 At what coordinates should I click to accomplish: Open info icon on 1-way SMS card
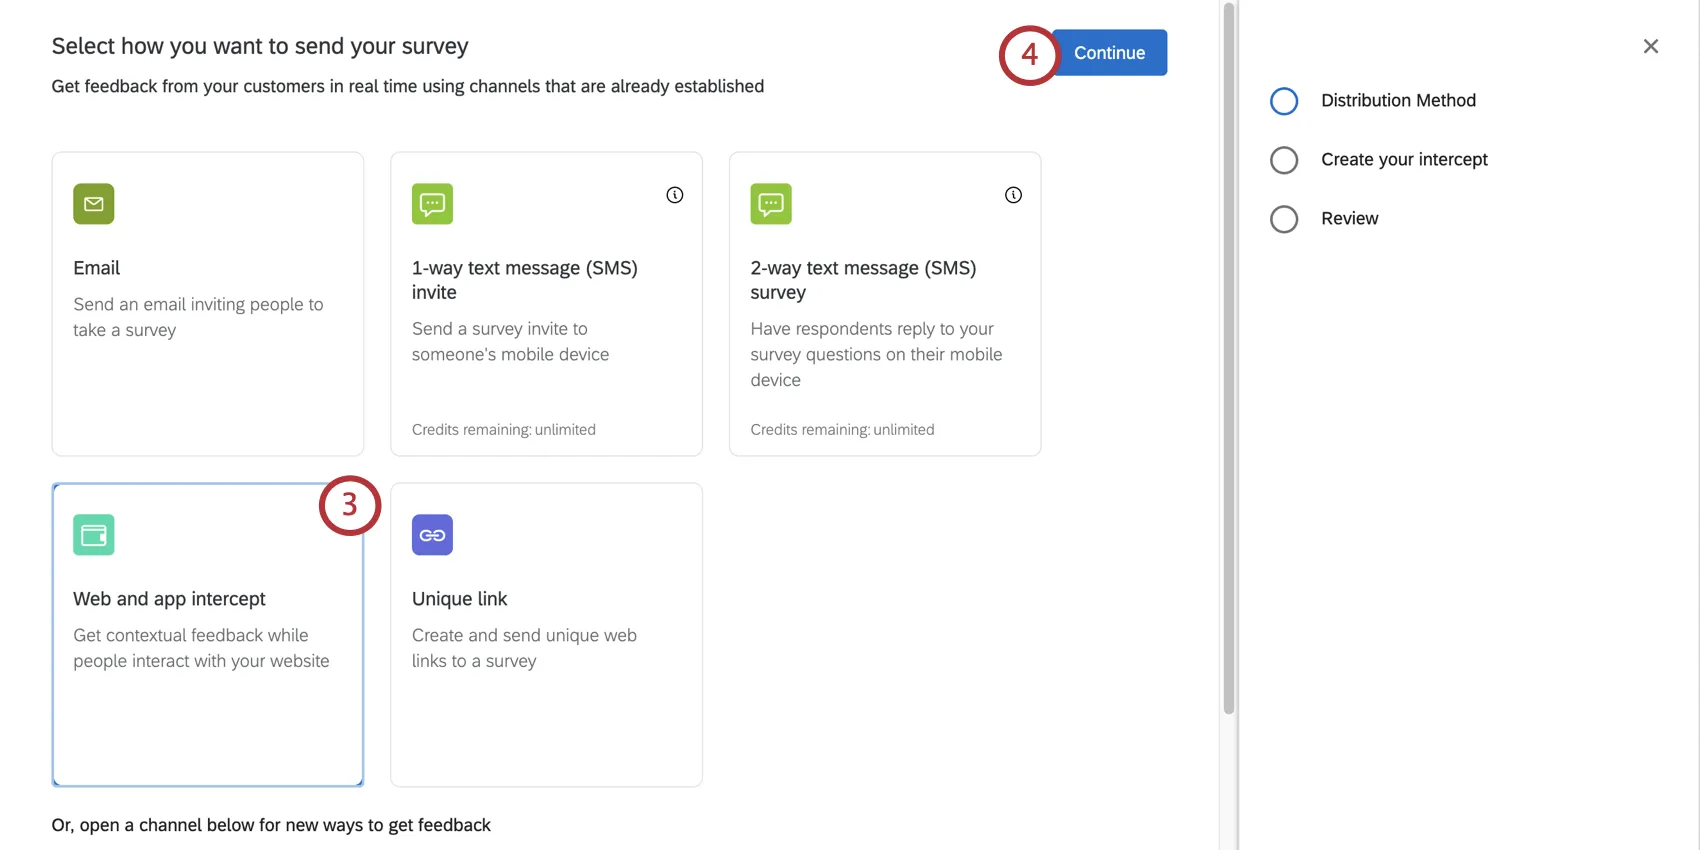675,195
